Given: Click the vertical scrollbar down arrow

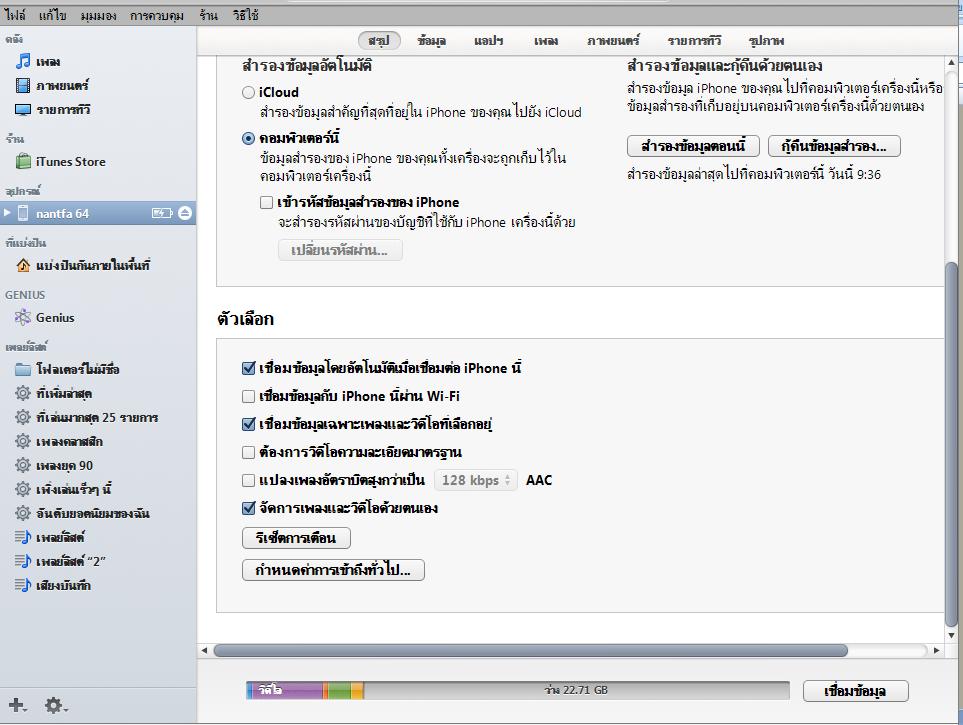Looking at the screenshot, I should [x=951, y=635].
